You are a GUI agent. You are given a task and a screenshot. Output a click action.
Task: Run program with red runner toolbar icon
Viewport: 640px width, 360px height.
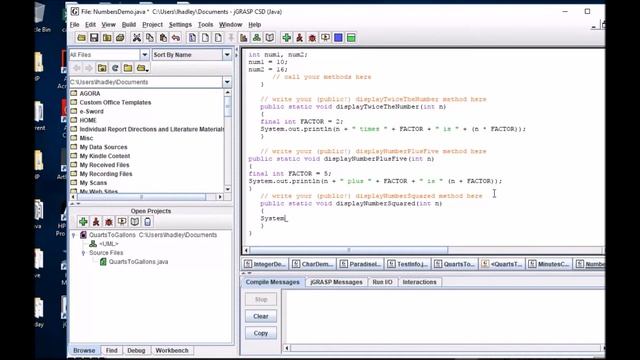tap(300, 38)
